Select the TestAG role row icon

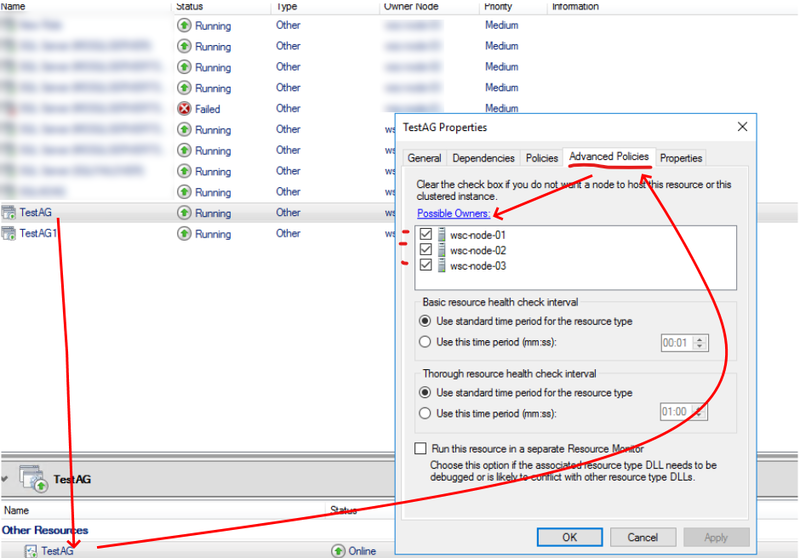coord(9,213)
